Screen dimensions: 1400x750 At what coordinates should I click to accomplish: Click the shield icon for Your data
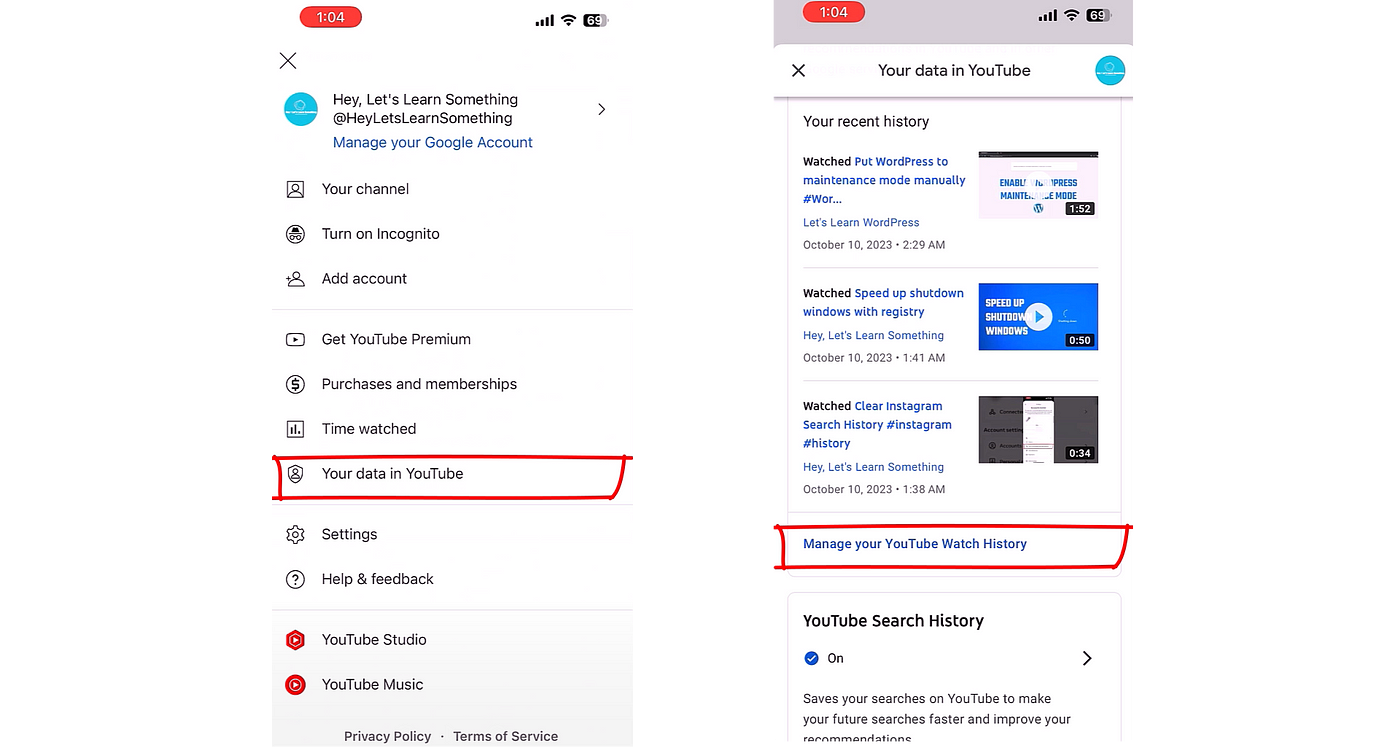(295, 474)
